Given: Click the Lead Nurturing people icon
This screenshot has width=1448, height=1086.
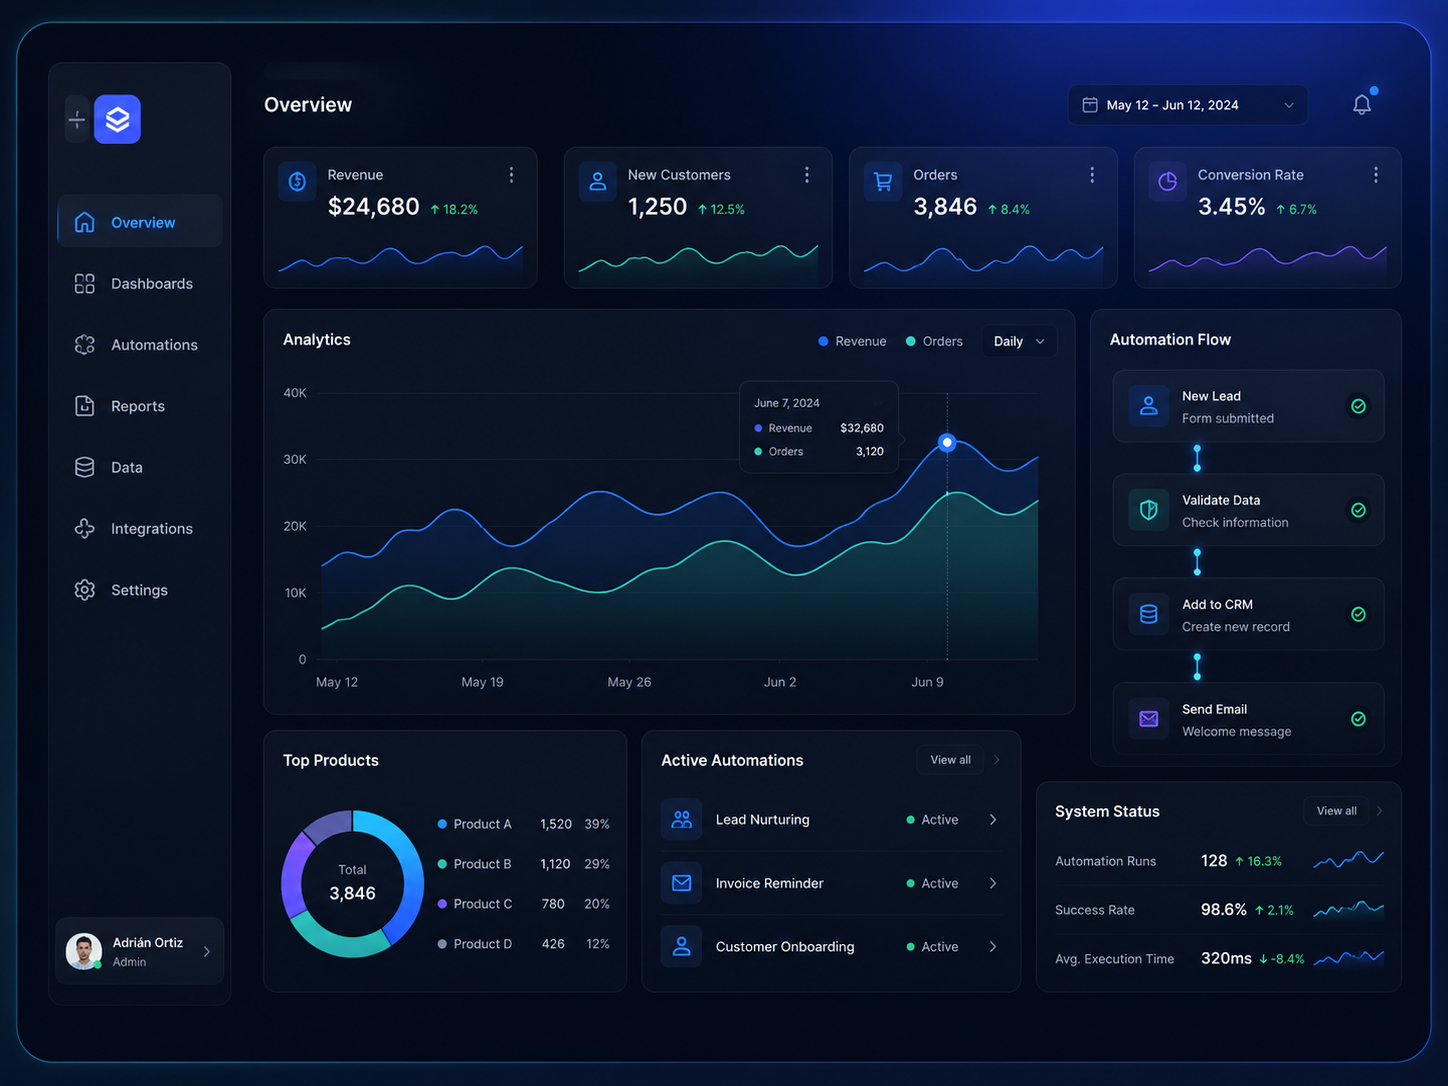Looking at the screenshot, I should [x=681, y=820].
